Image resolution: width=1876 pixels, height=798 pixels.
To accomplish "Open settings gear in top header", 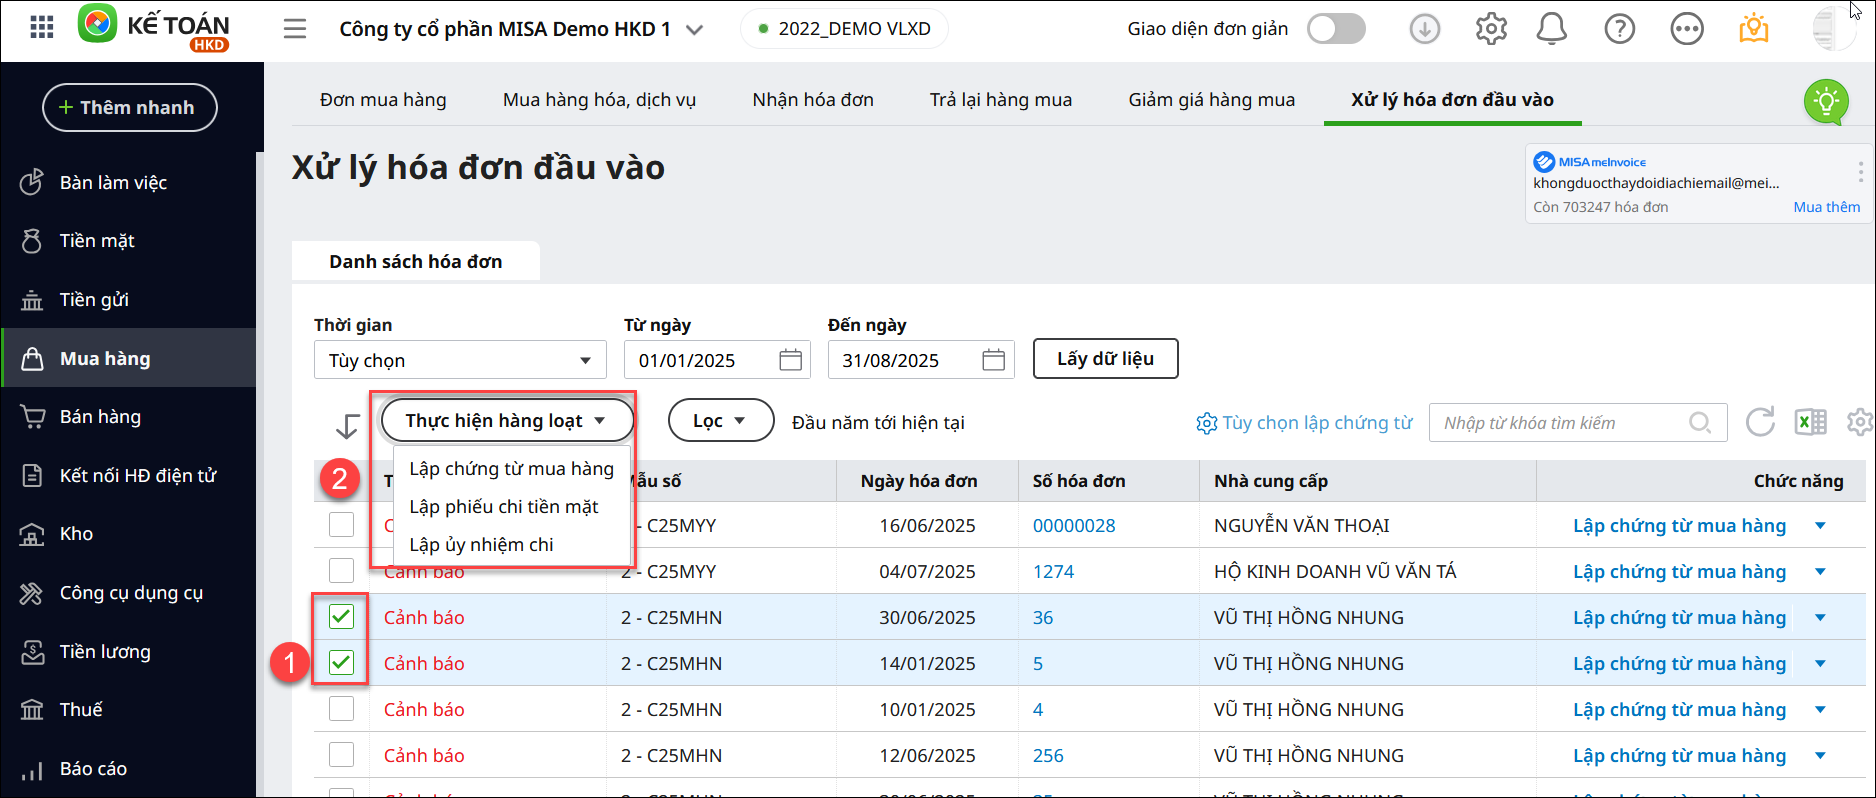I will coord(1491,29).
